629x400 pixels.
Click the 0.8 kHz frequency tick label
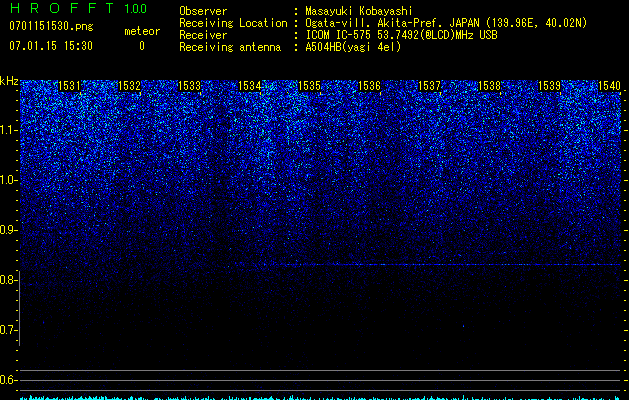click(8, 280)
